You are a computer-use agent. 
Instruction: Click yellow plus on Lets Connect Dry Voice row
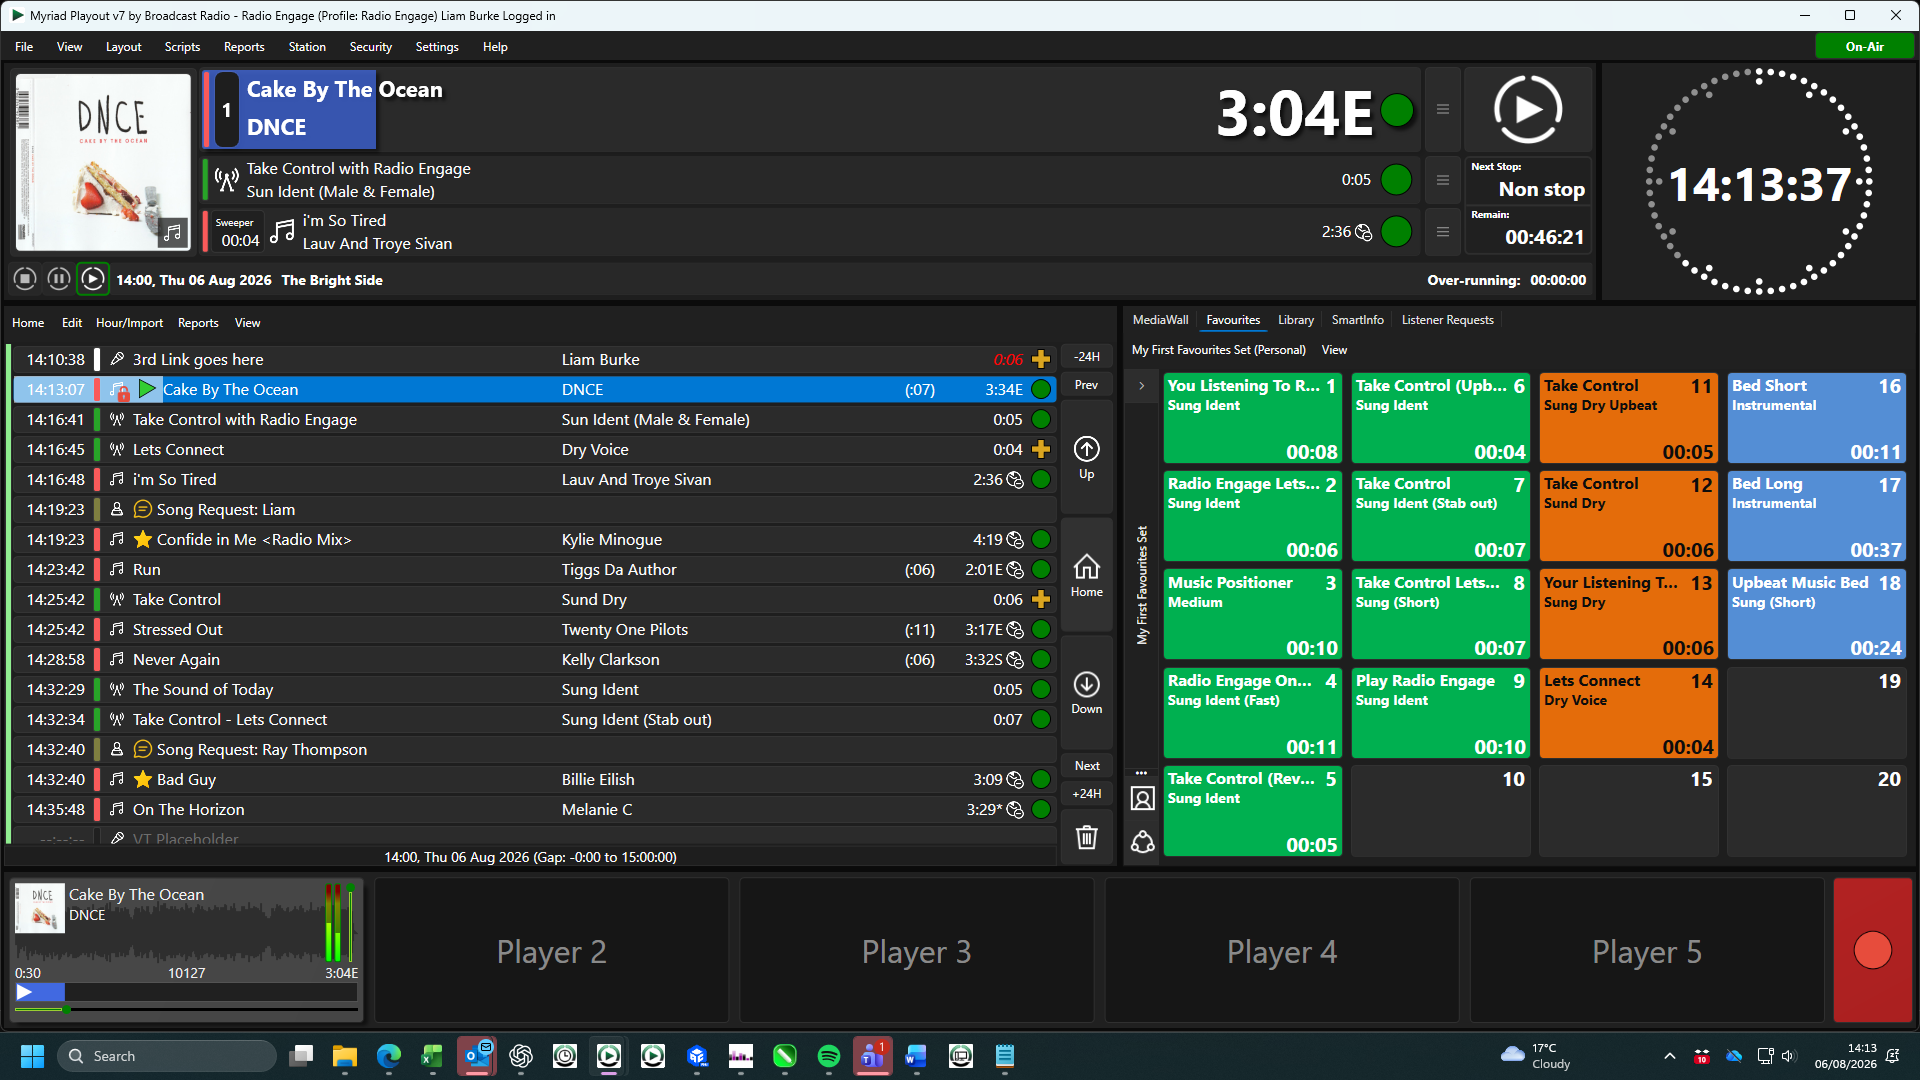(x=1041, y=450)
